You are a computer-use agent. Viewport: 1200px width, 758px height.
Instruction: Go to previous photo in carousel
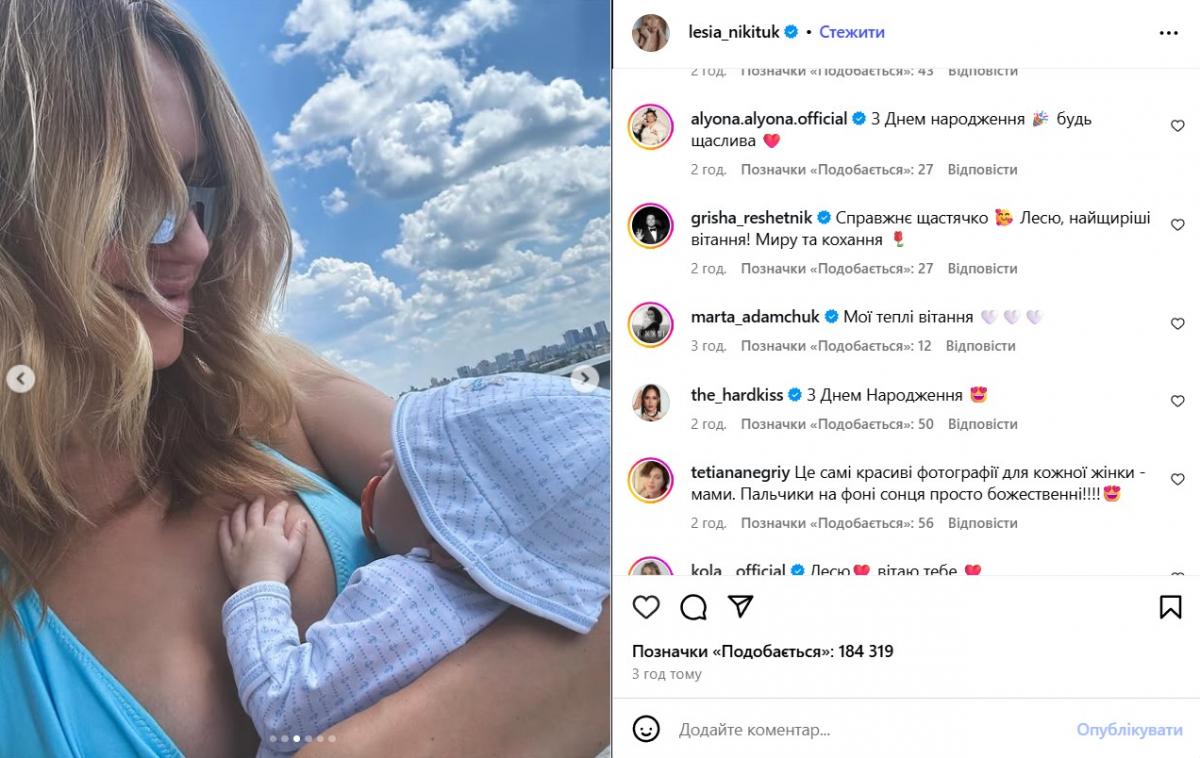tap(21, 378)
